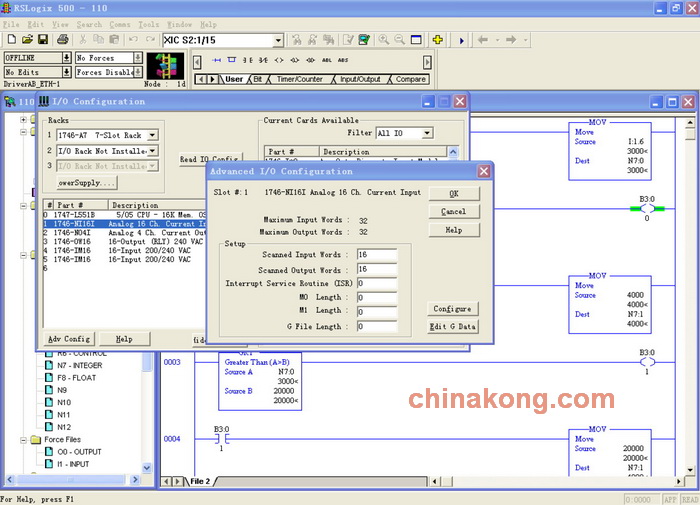Click the Zoom Out magnifier icon
700x505 pixels.
coord(400,40)
